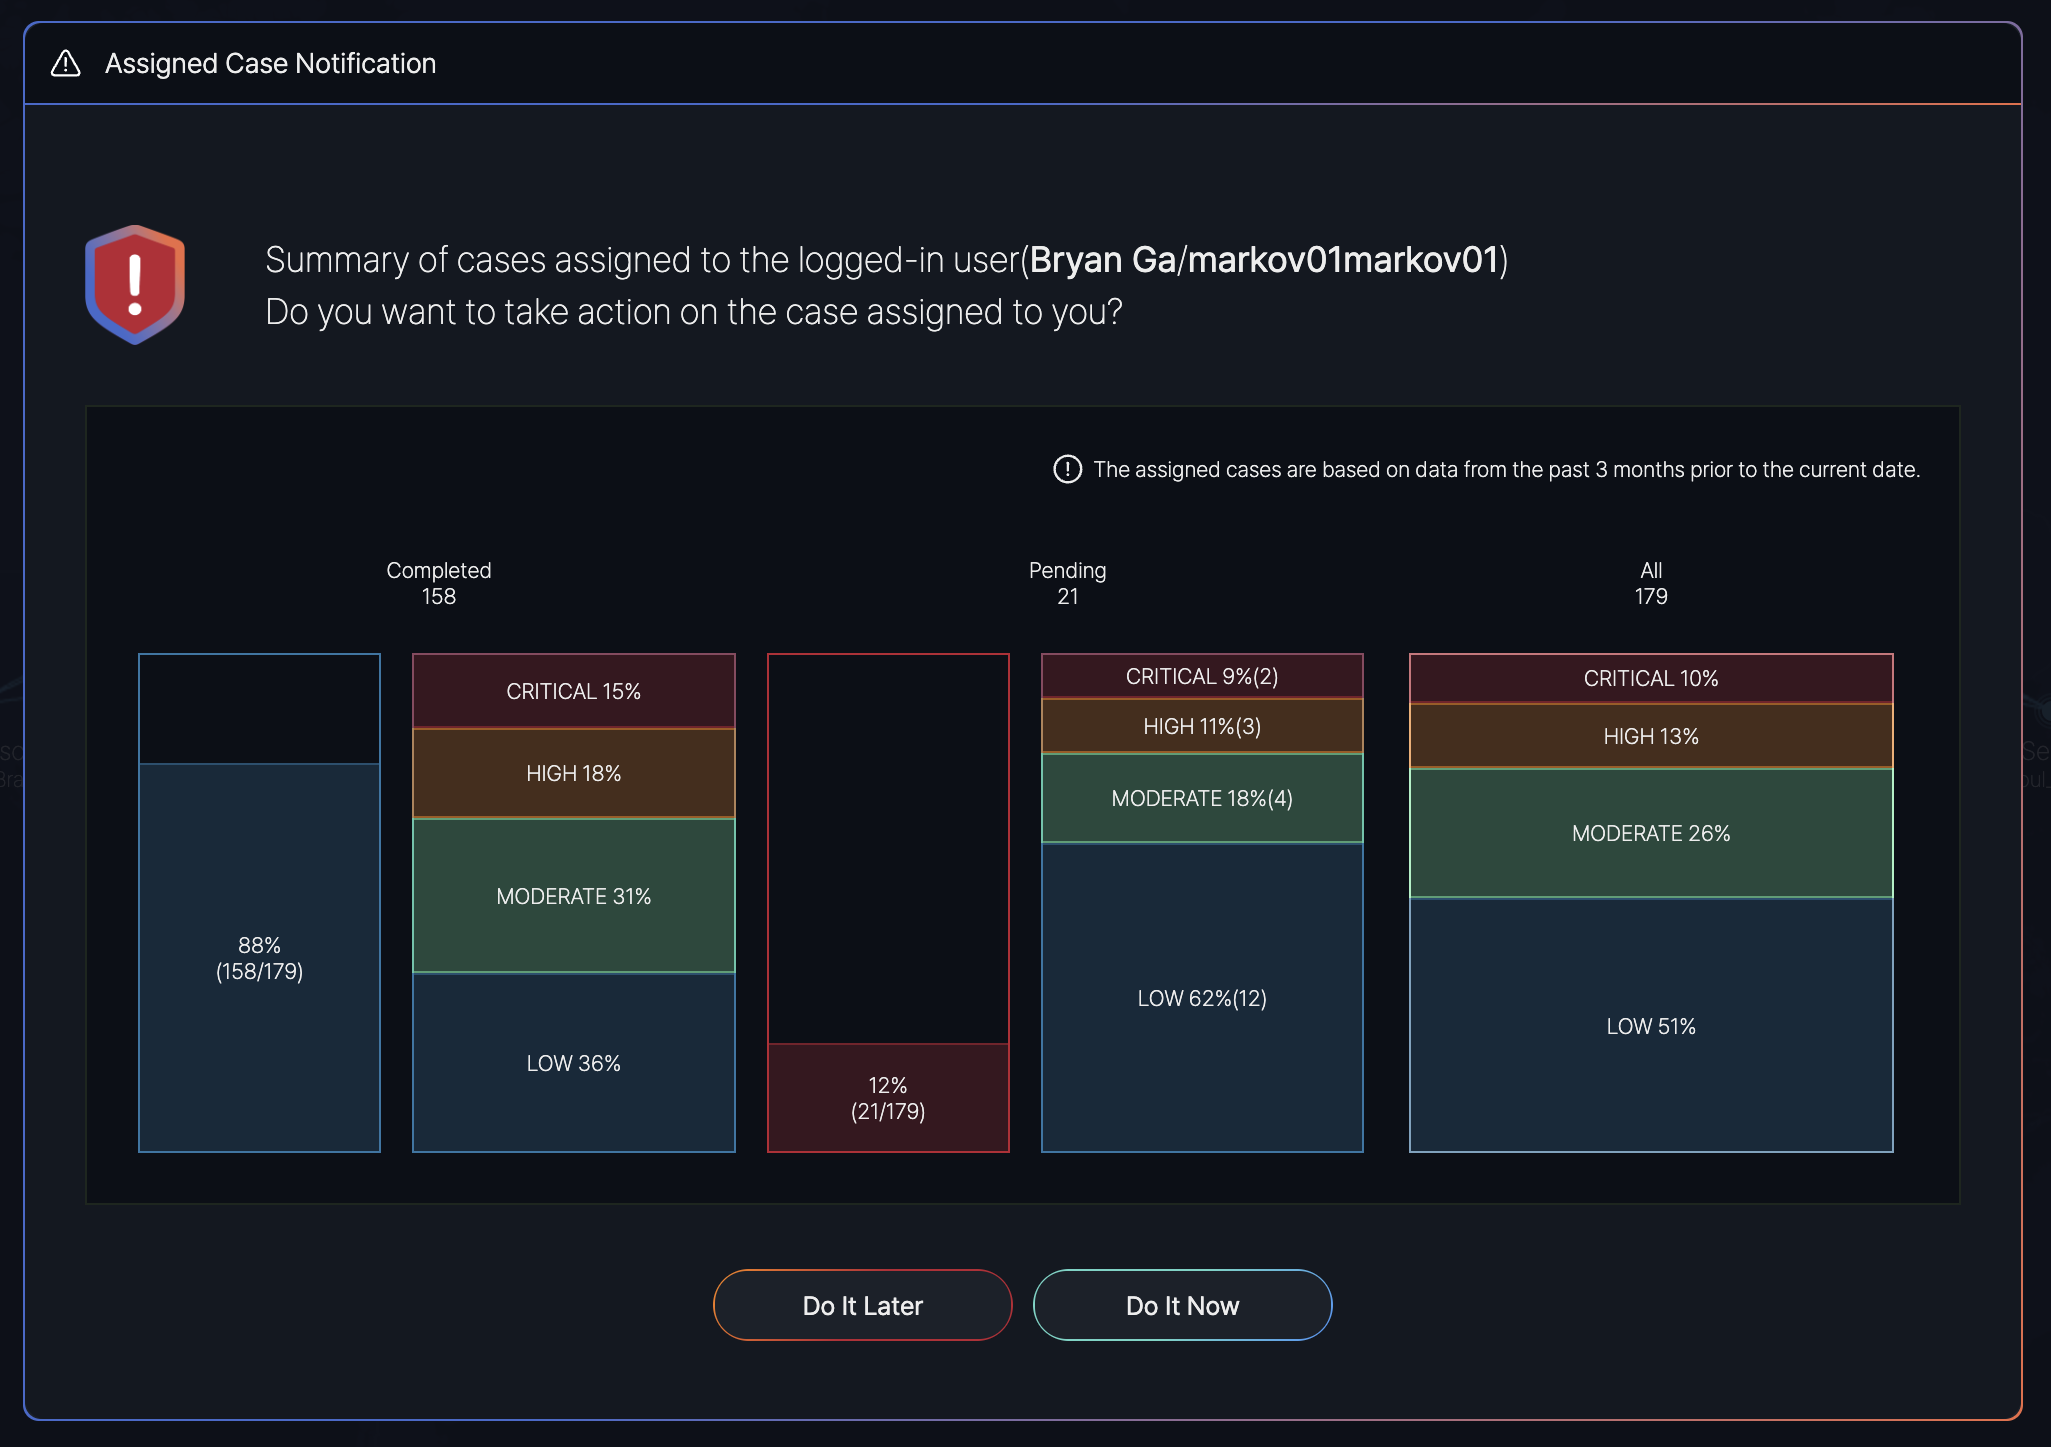
Task: Click the 12% (21/179) pending bar
Action: 887,1097
